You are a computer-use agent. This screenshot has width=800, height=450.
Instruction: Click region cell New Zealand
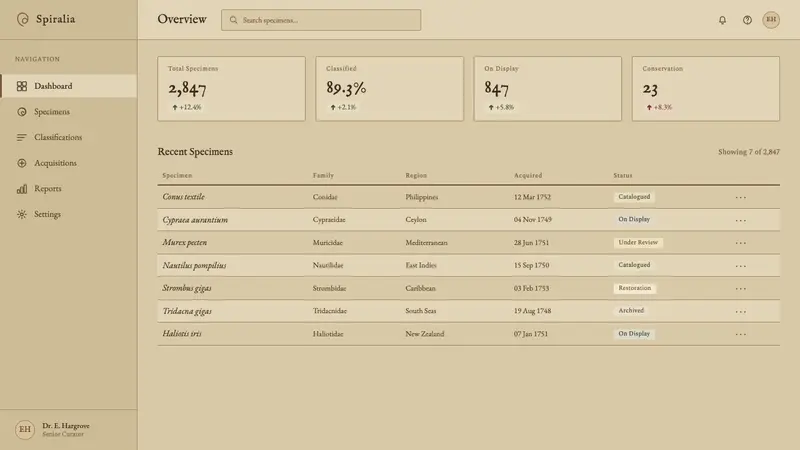click(x=424, y=334)
